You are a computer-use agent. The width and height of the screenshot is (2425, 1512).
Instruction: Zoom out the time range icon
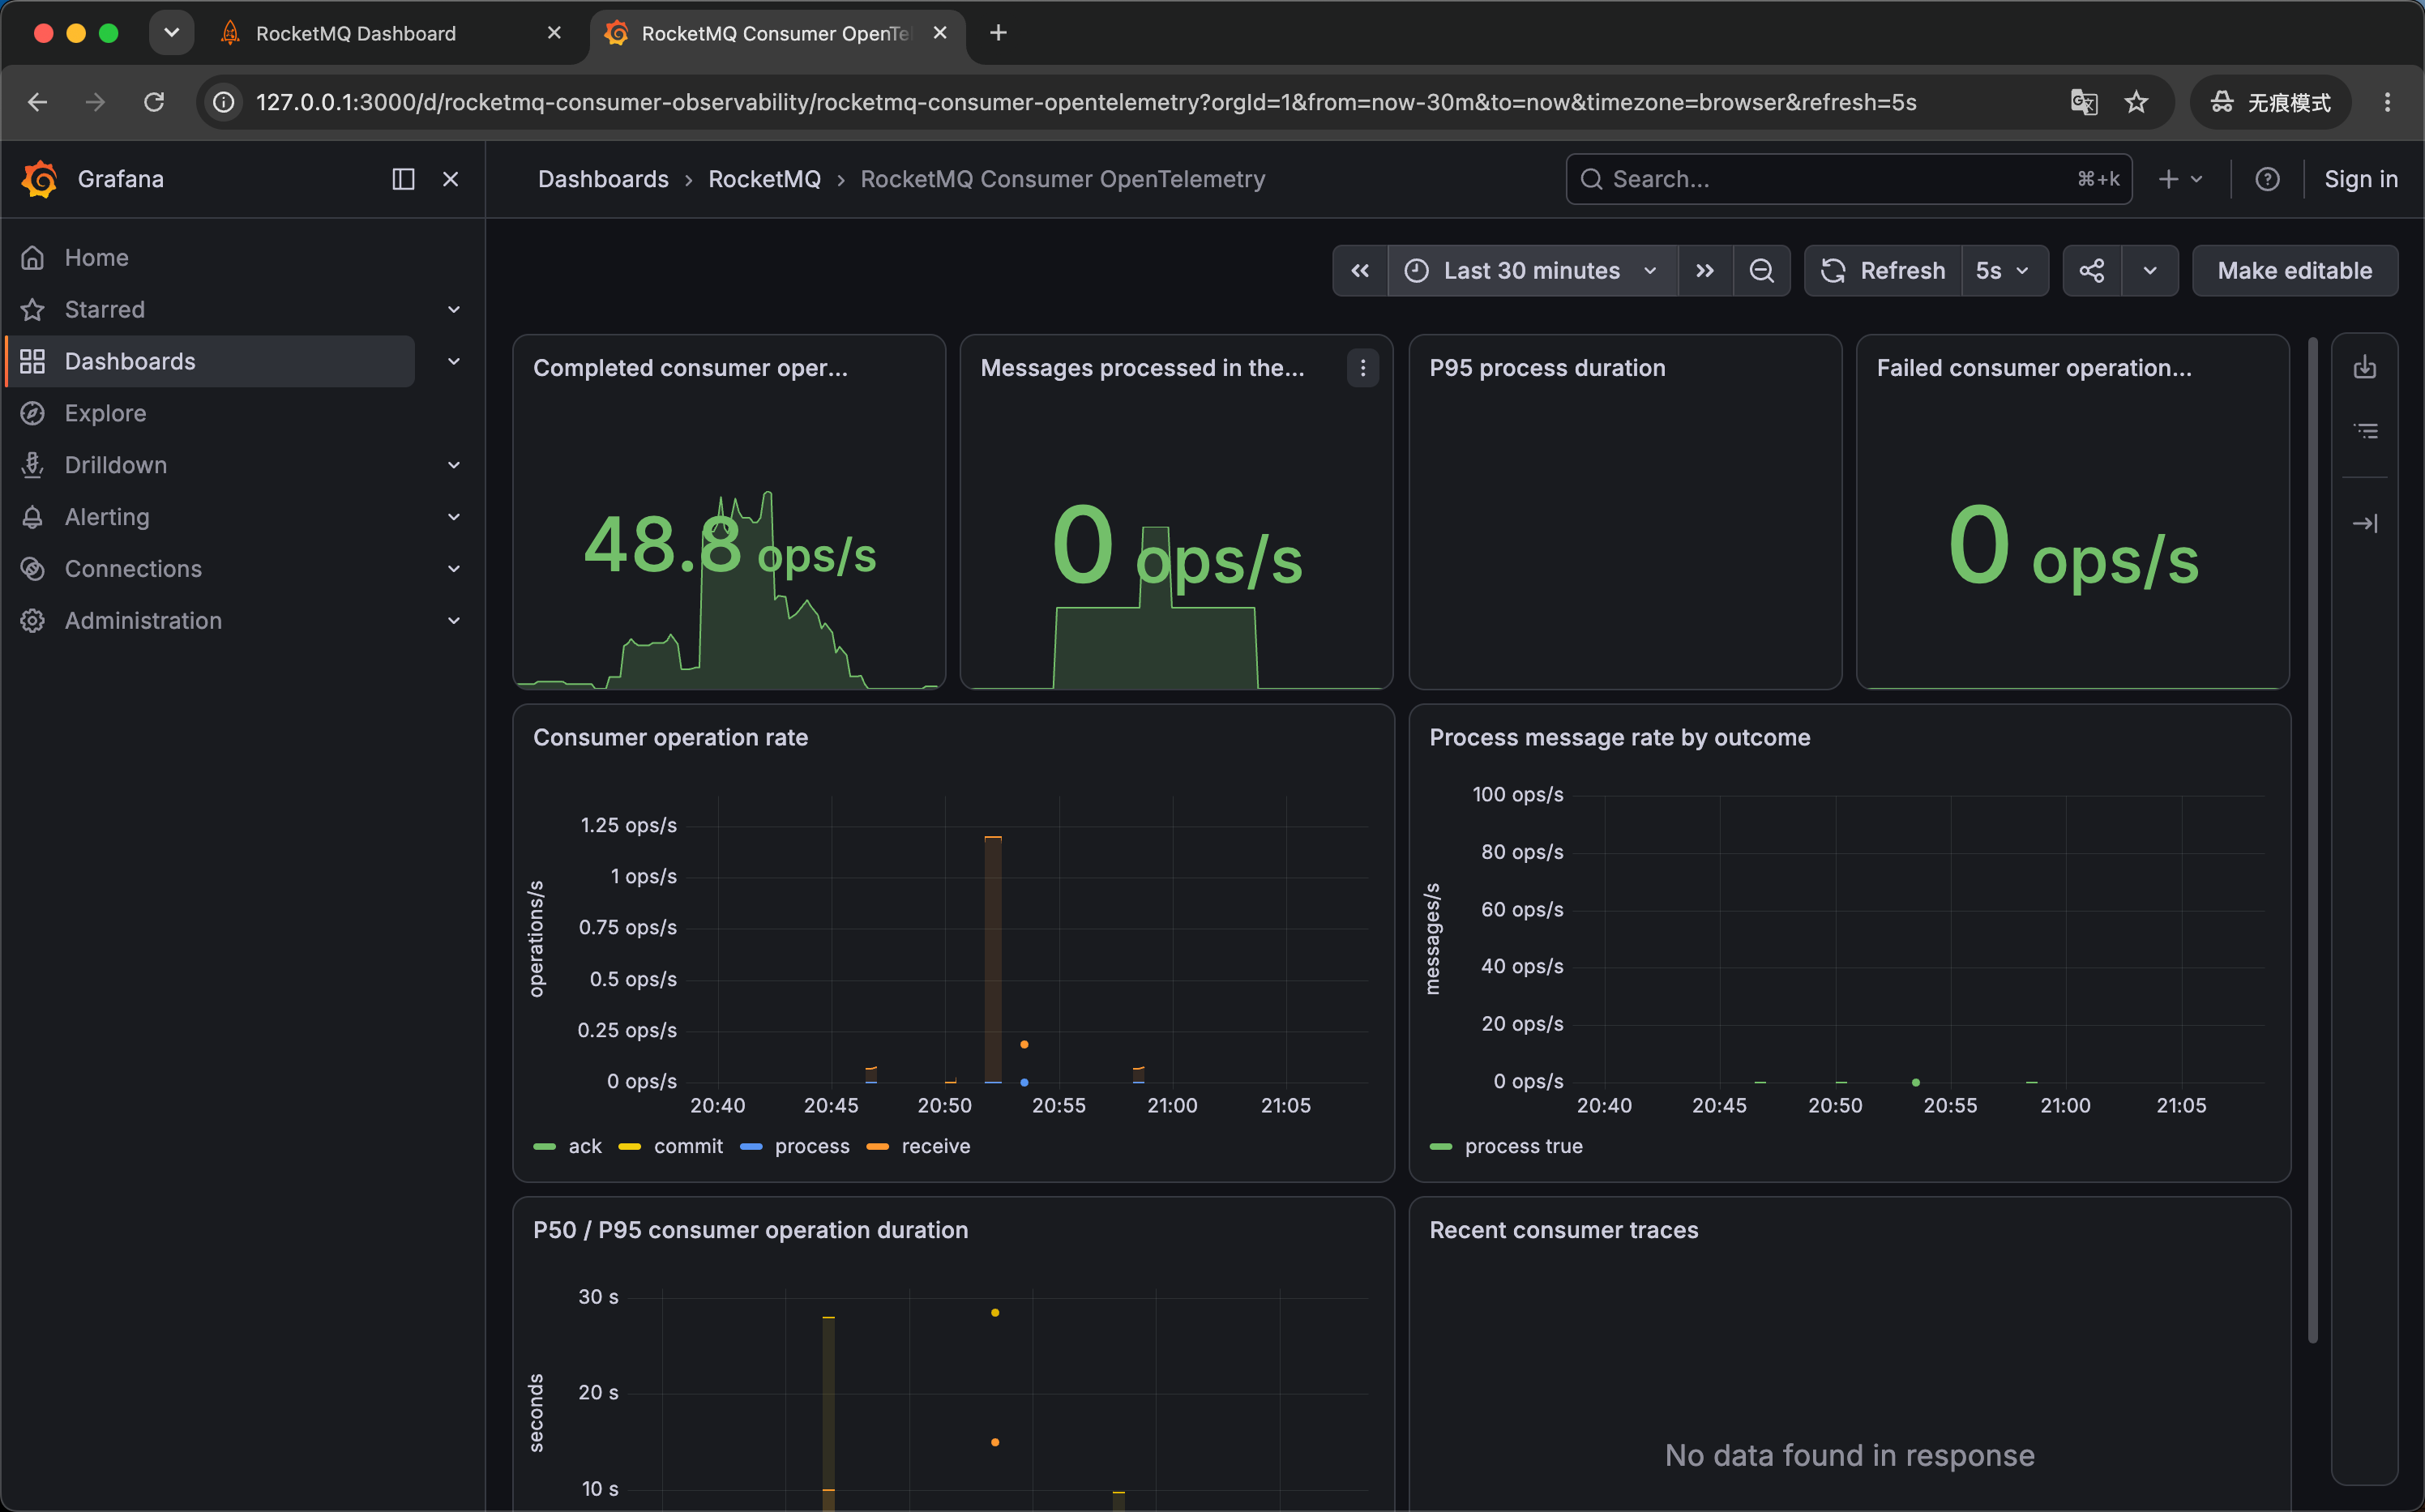point(1761,271)
